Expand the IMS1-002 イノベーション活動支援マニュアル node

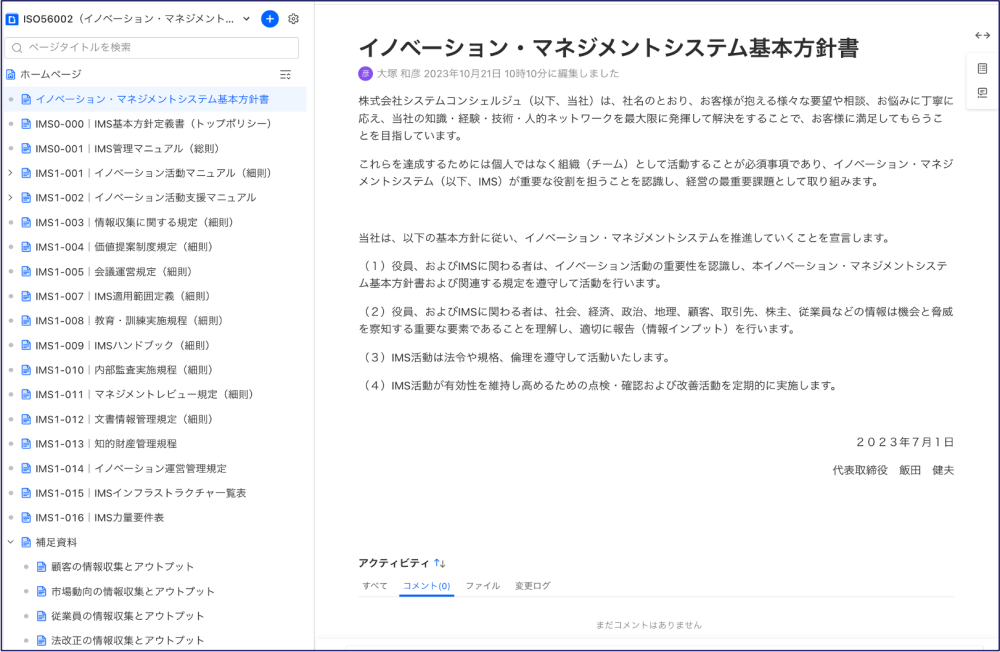click(11, 197)
